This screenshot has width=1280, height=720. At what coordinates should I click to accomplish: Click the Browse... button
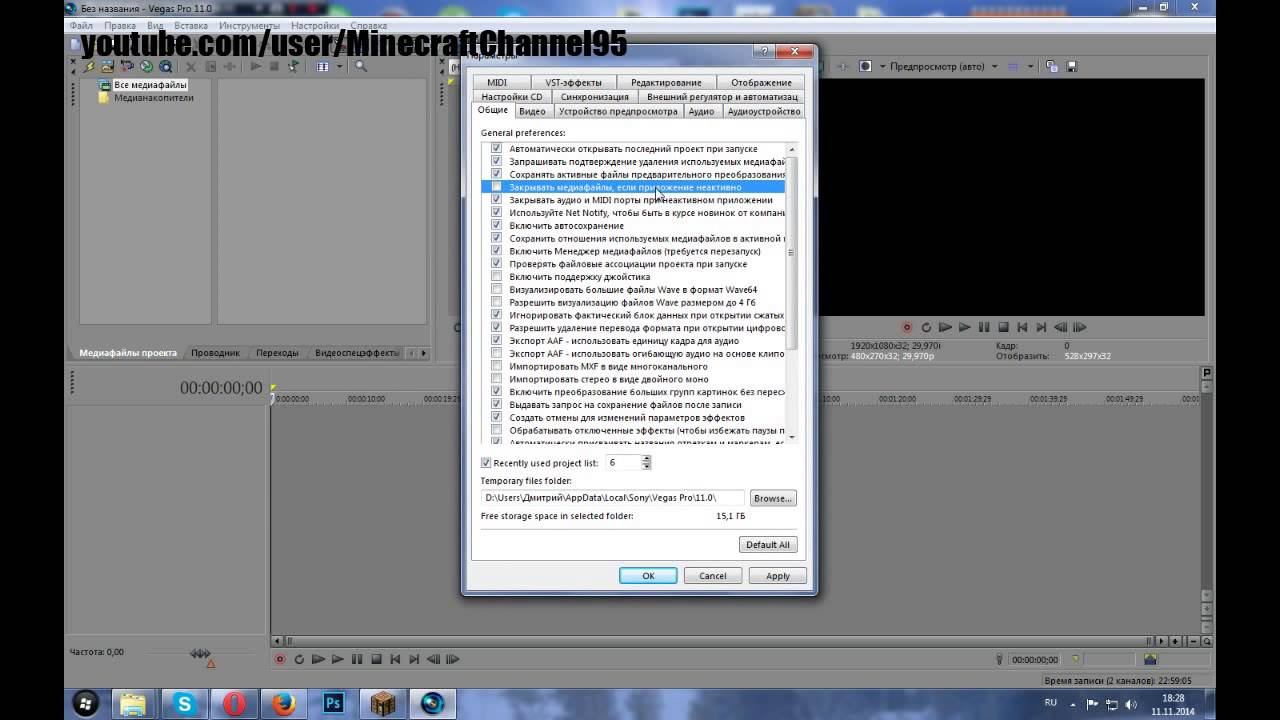coord(772,497)
